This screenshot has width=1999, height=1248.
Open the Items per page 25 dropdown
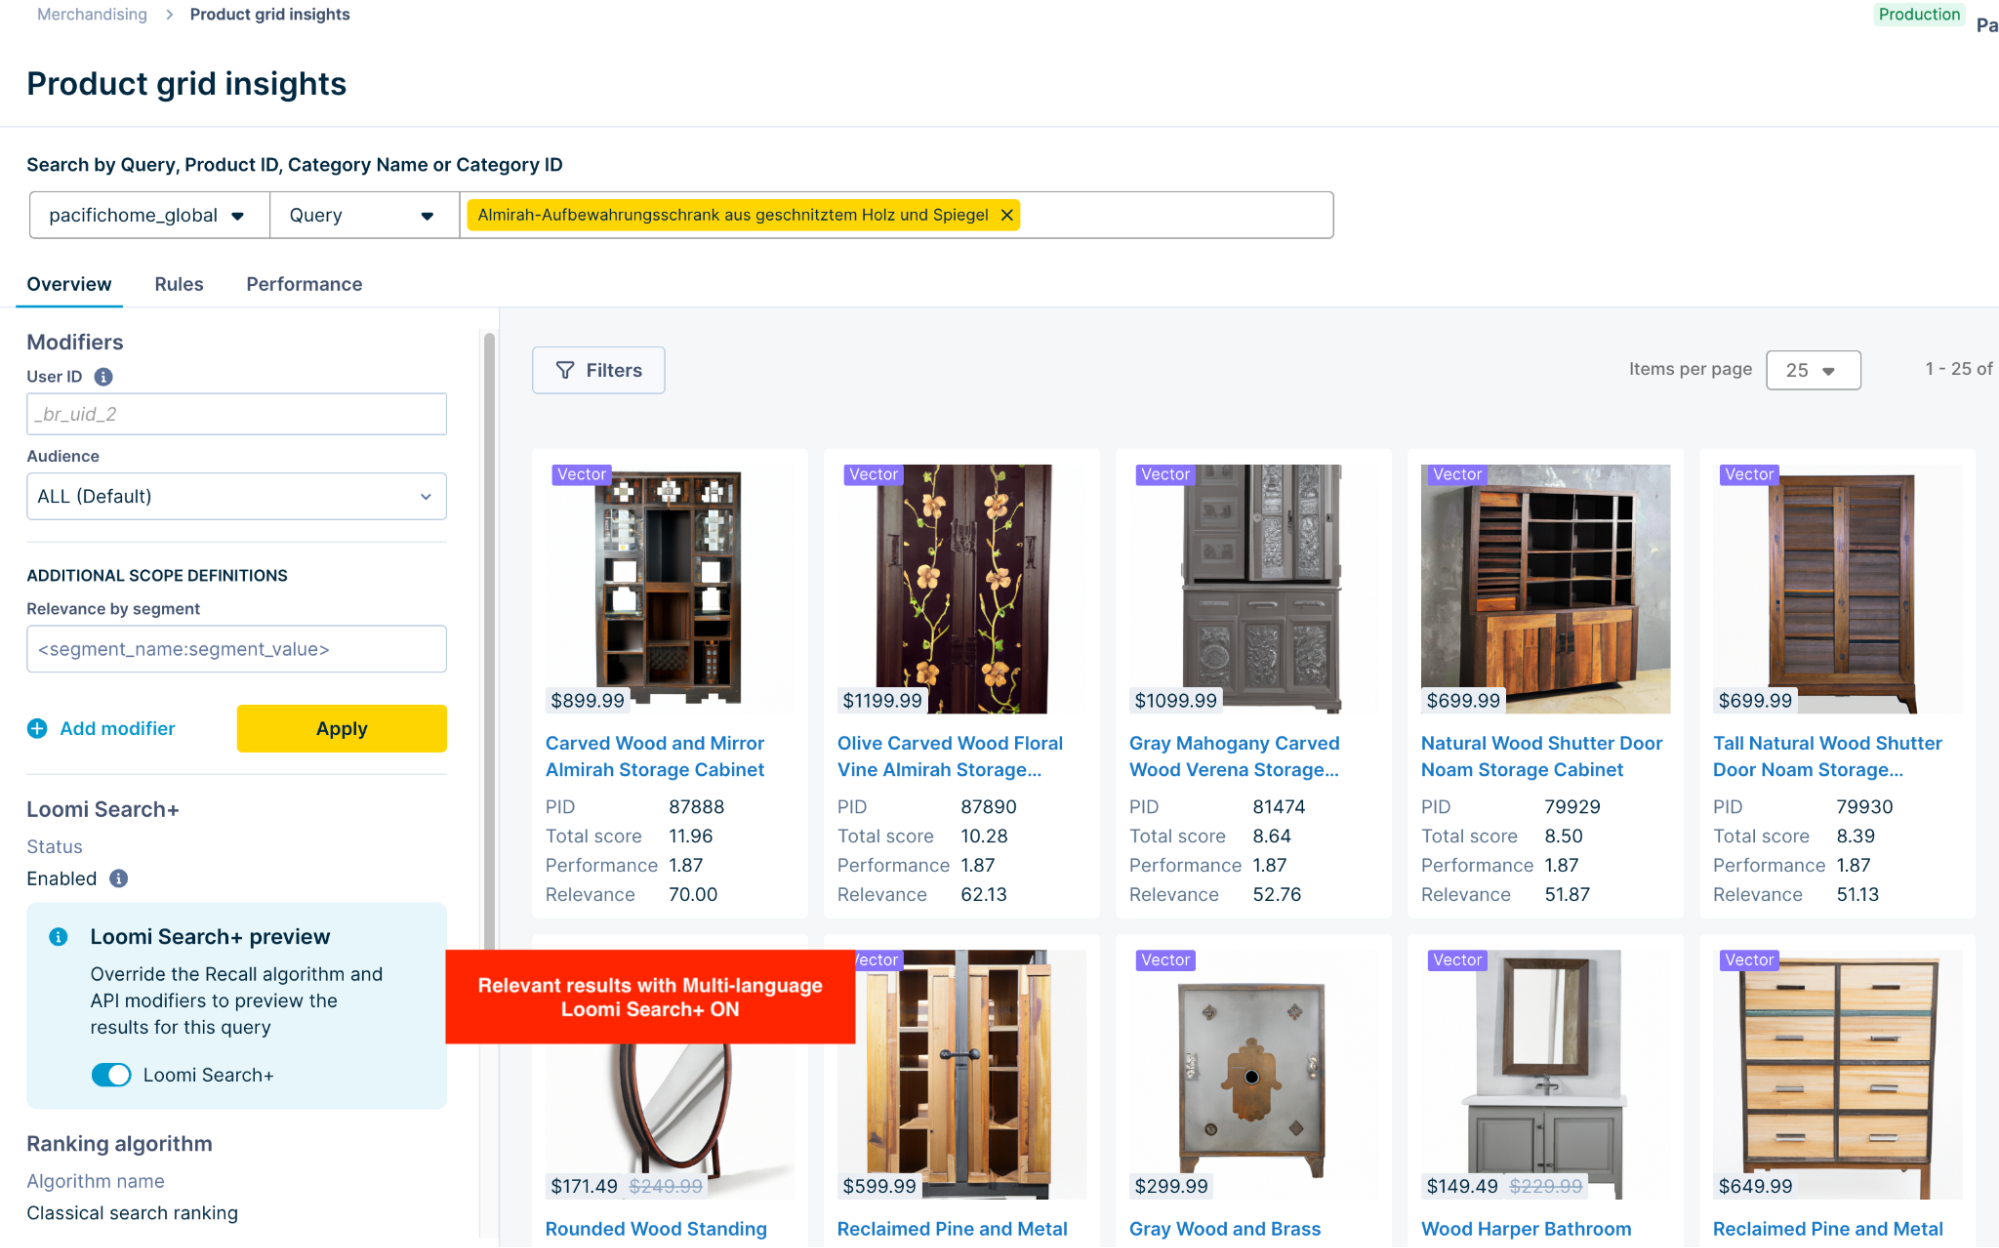tap(1813, 370)
